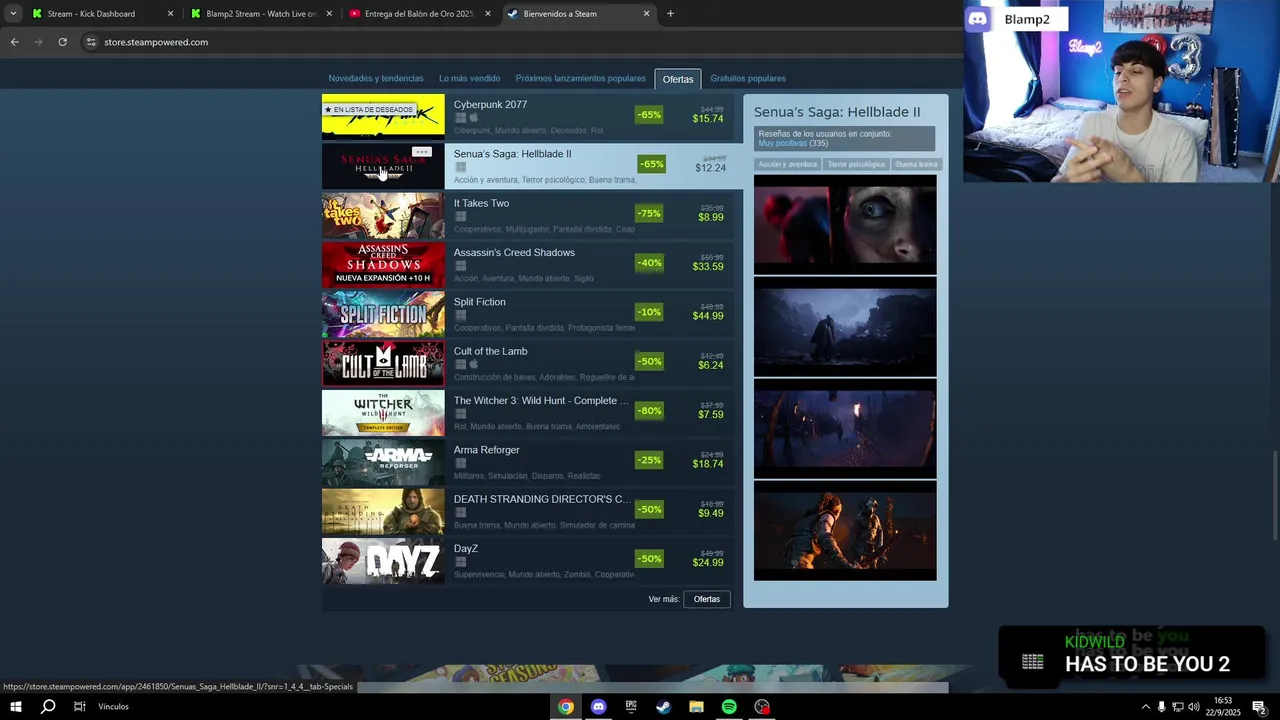Open Cyberpunk 2077 game thumbnail
The height and width of the screenshot is (720, 1280).
click(383, 115)
